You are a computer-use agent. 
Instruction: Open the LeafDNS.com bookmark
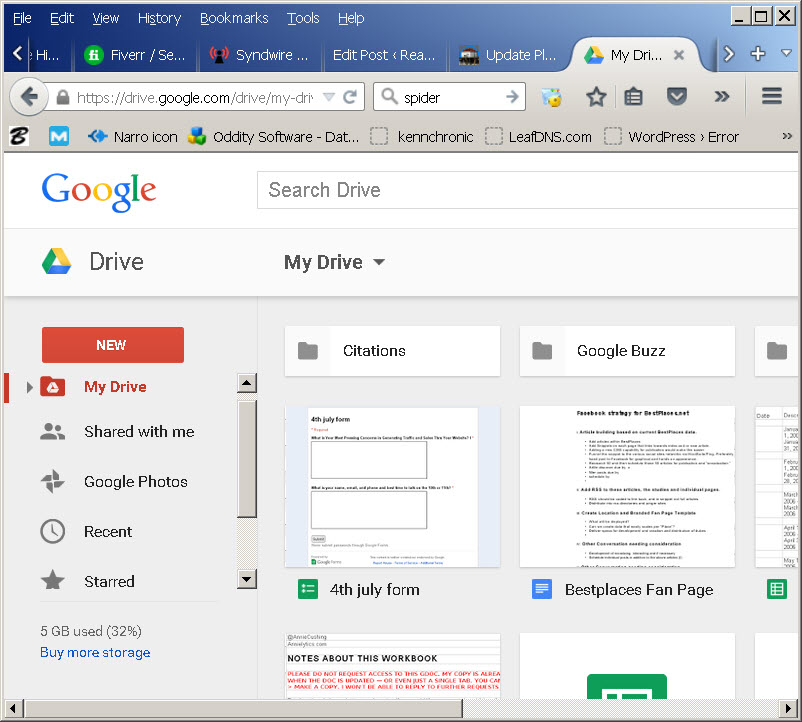click(x=538, y=137)
